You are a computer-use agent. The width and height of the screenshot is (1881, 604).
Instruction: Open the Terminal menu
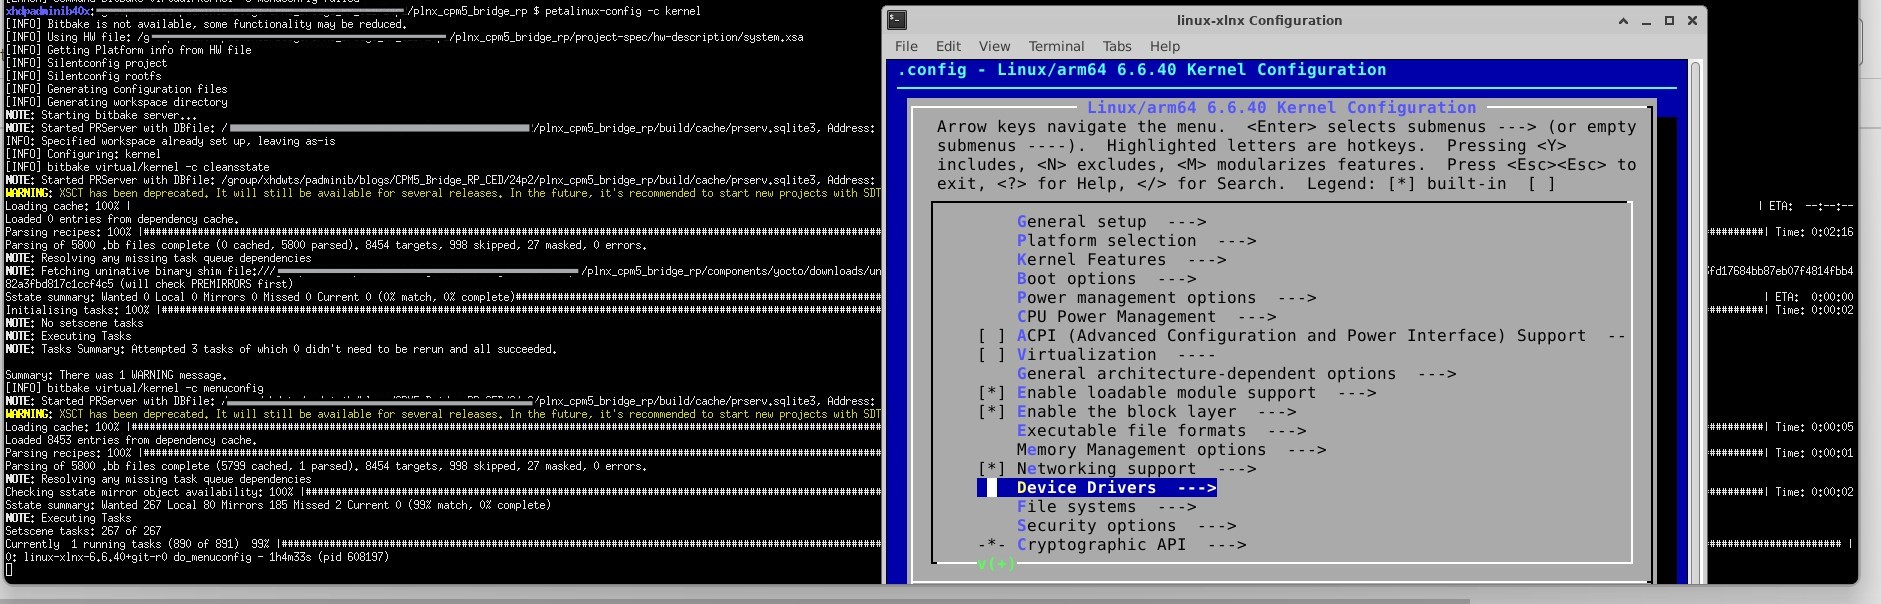pos(1056,46)
